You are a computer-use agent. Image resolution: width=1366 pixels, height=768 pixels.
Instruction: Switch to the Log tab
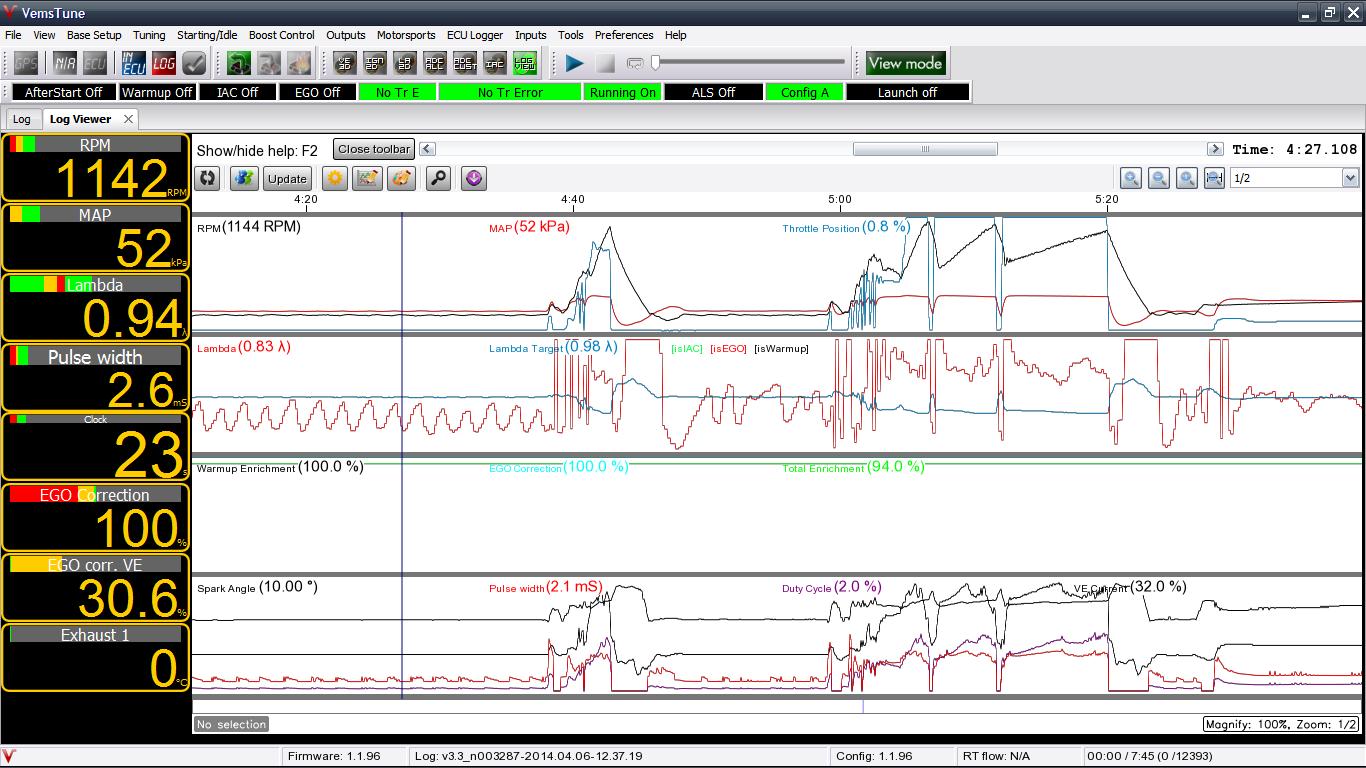pos(22,119)
